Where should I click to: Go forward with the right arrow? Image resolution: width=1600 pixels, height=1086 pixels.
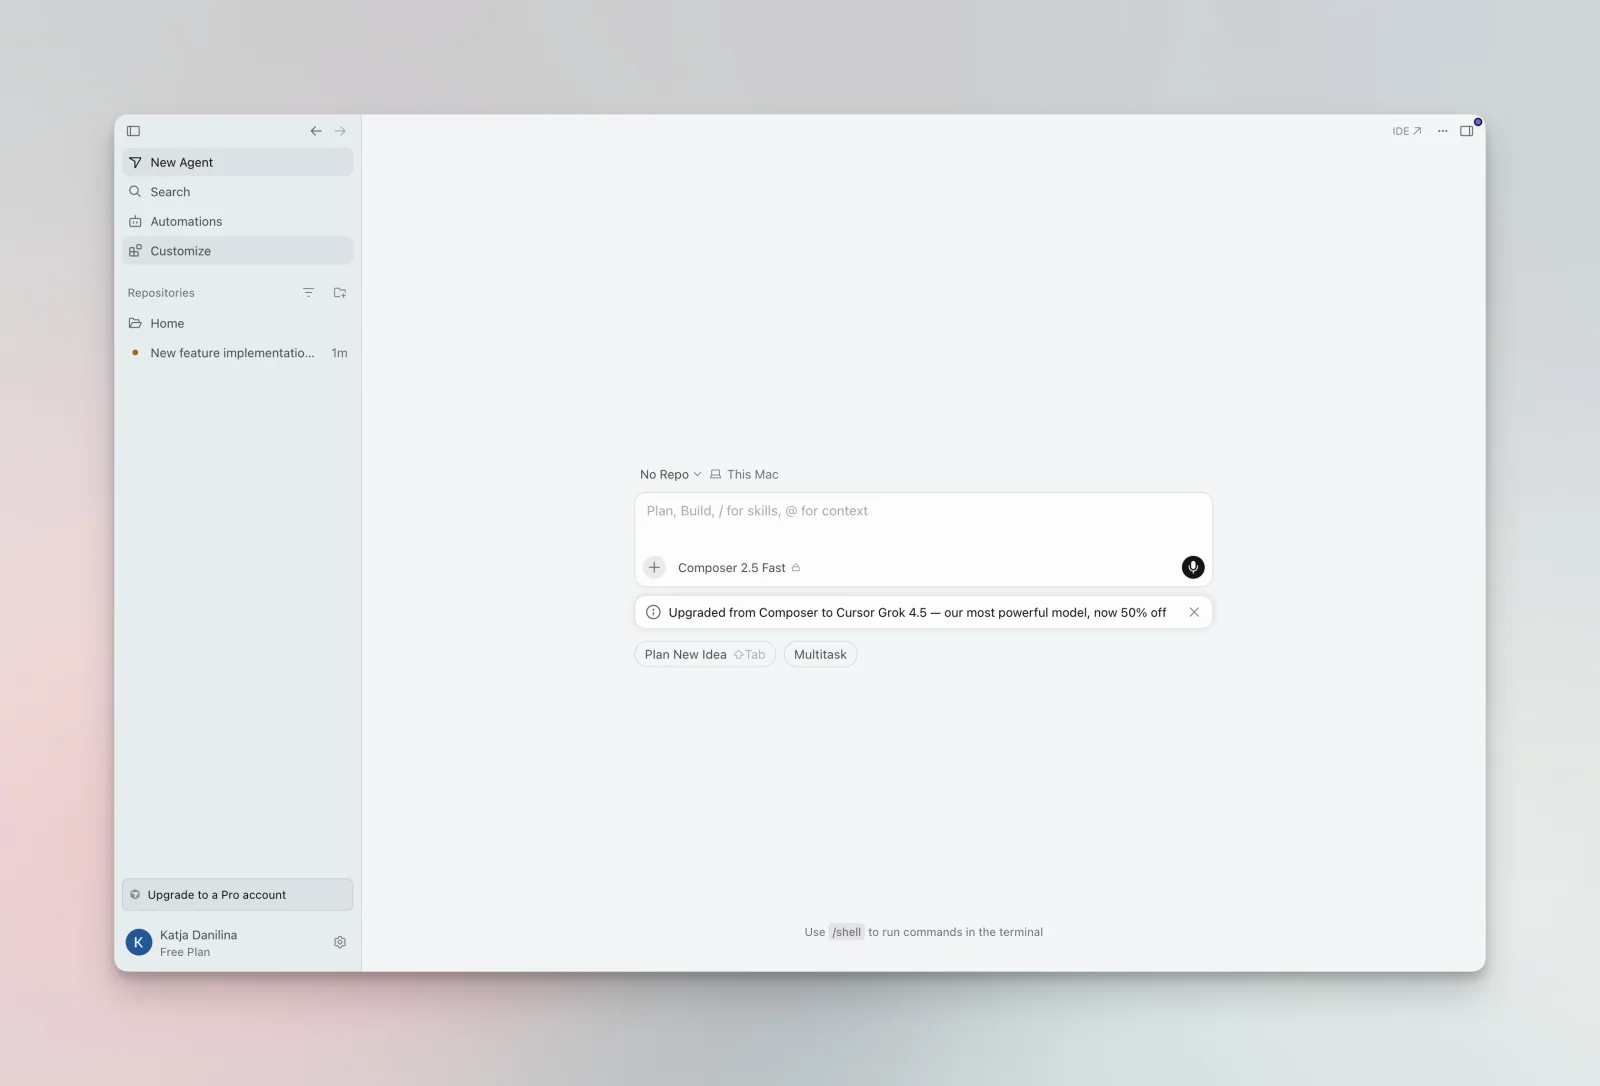pos(340,131)
